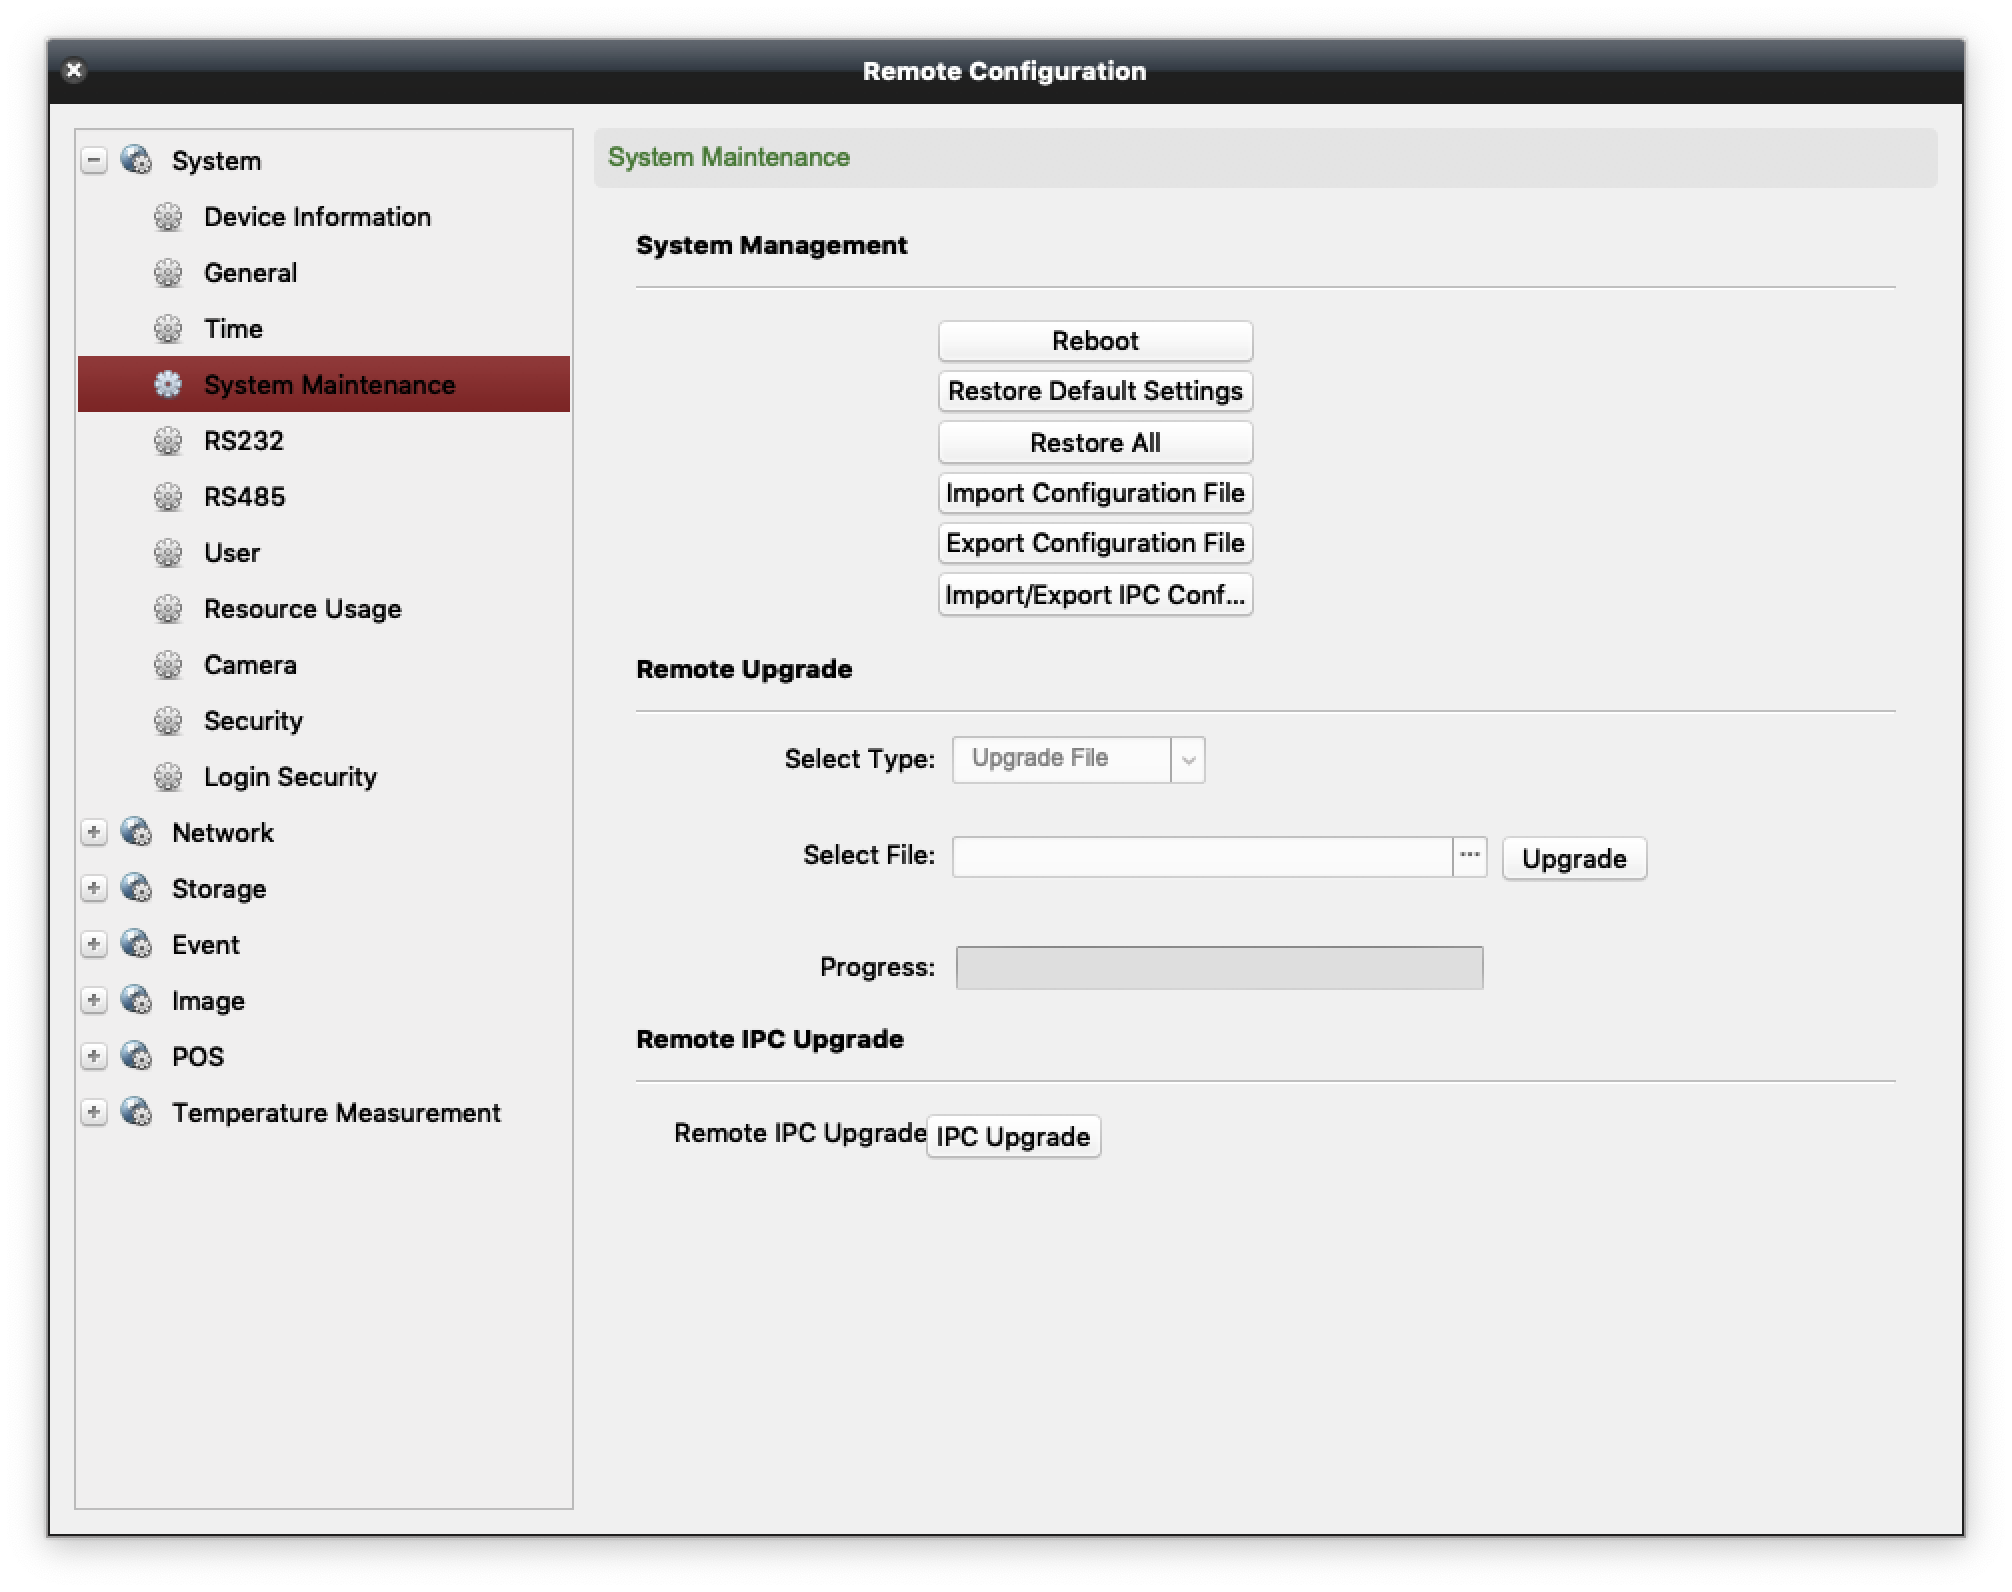This screenshot has width=2012, height=1592.
Task: Click the browse file button for upgrade
Action: 1468,856
